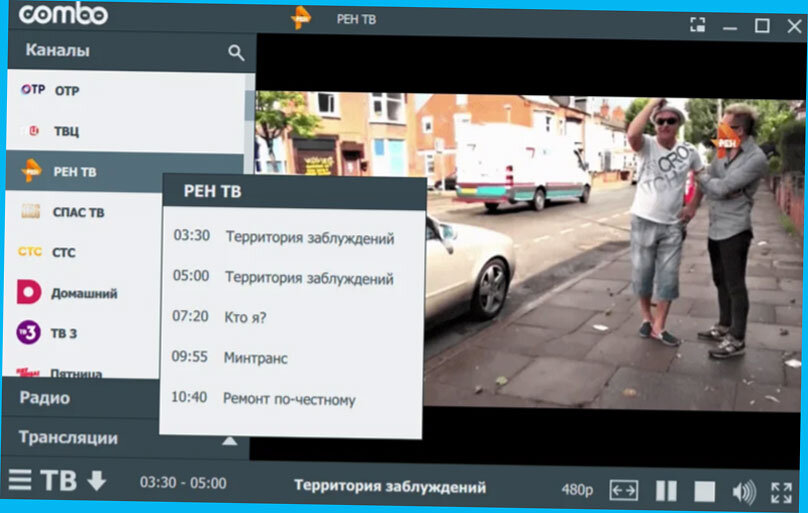Viewport: 808px width, 513px height.
Task: Click the ТВ 3 purple logo icon
Action: (x=28, y=332)
